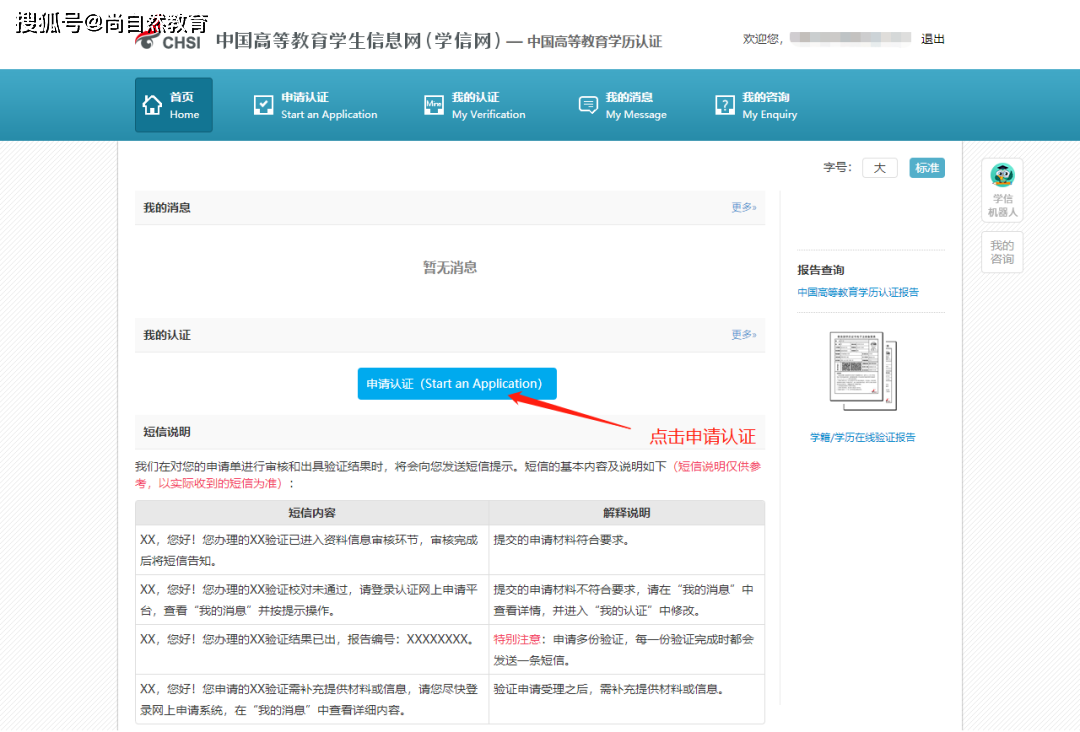Expand 更多 next to 我的认证
Viewport: 1080px width, 732px height.
tap(742, 334)
